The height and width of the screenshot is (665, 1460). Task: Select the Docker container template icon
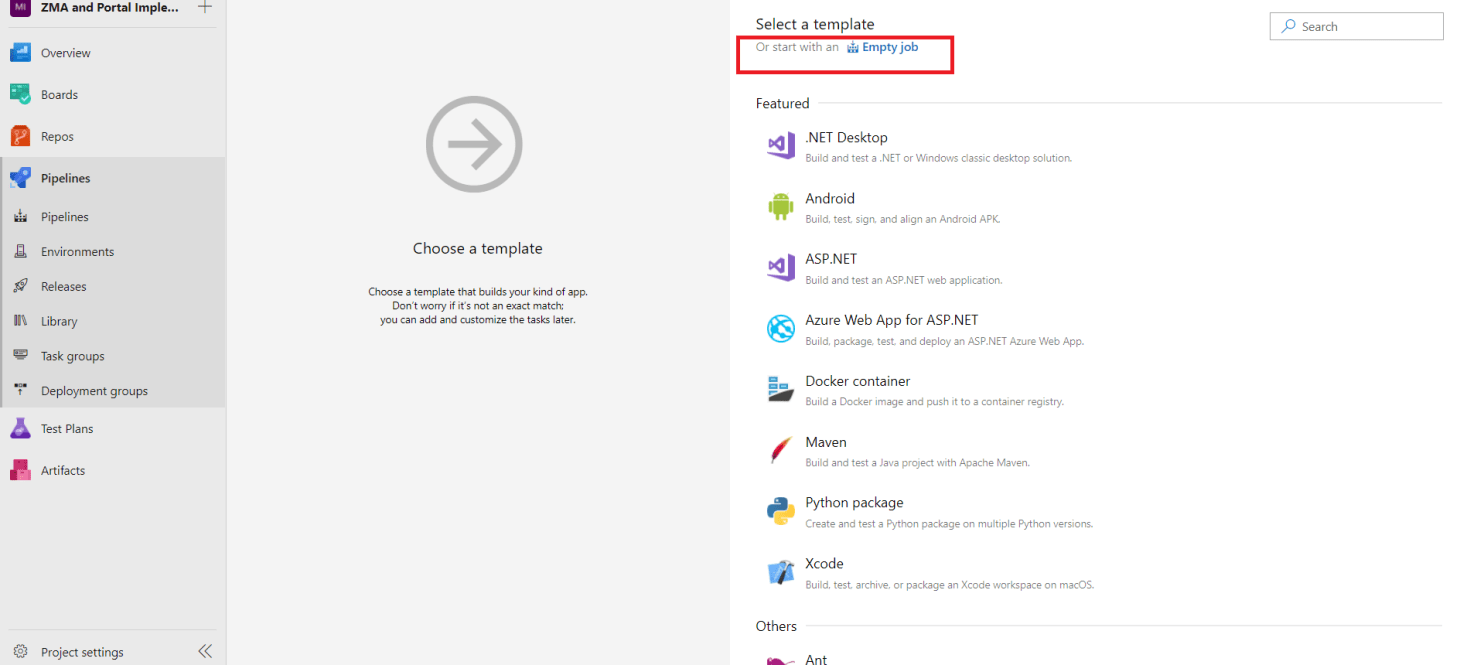pos(781,389)
